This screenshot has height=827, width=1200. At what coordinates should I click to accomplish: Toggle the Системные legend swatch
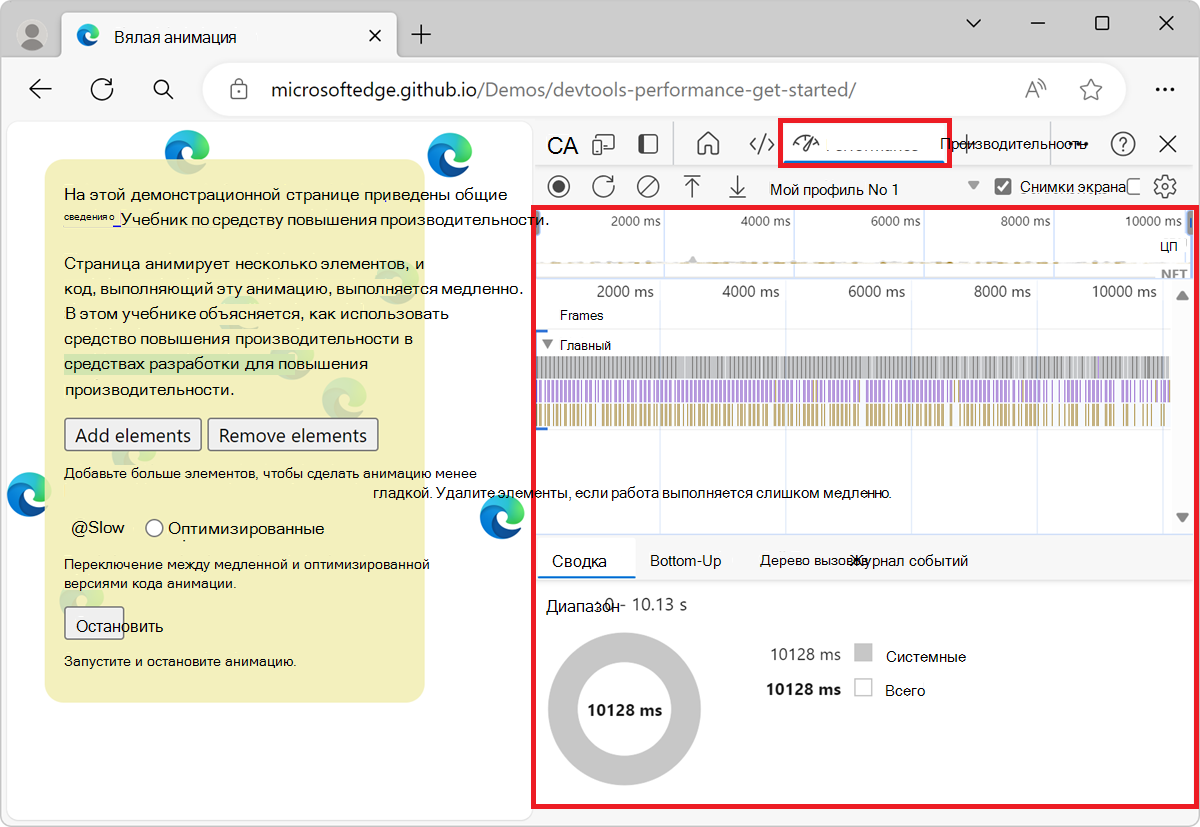click(864, 654)
